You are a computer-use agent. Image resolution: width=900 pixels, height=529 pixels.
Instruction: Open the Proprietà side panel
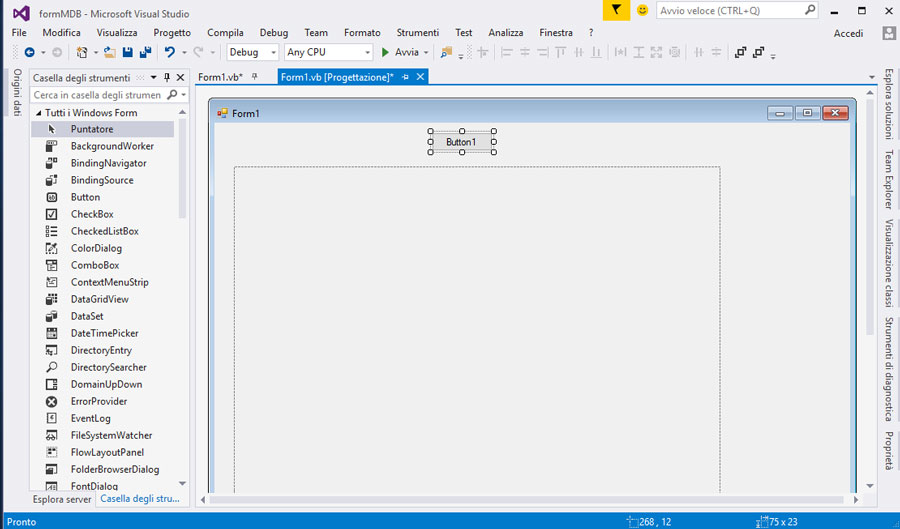click(x=889, y=451)
